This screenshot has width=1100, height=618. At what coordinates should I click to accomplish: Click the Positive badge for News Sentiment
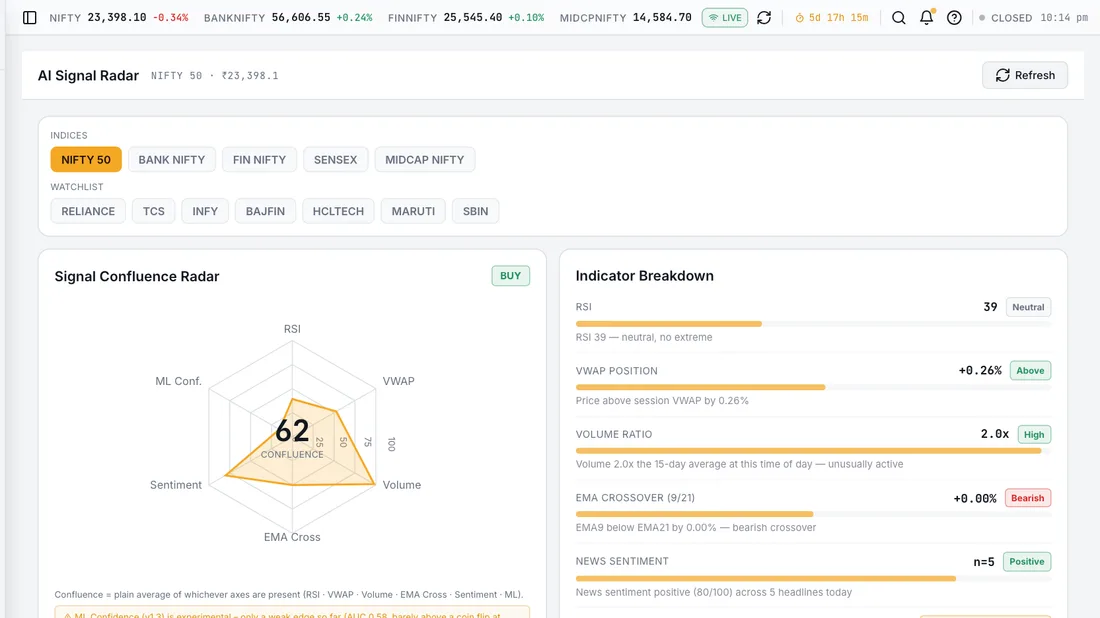(1027, 561)
